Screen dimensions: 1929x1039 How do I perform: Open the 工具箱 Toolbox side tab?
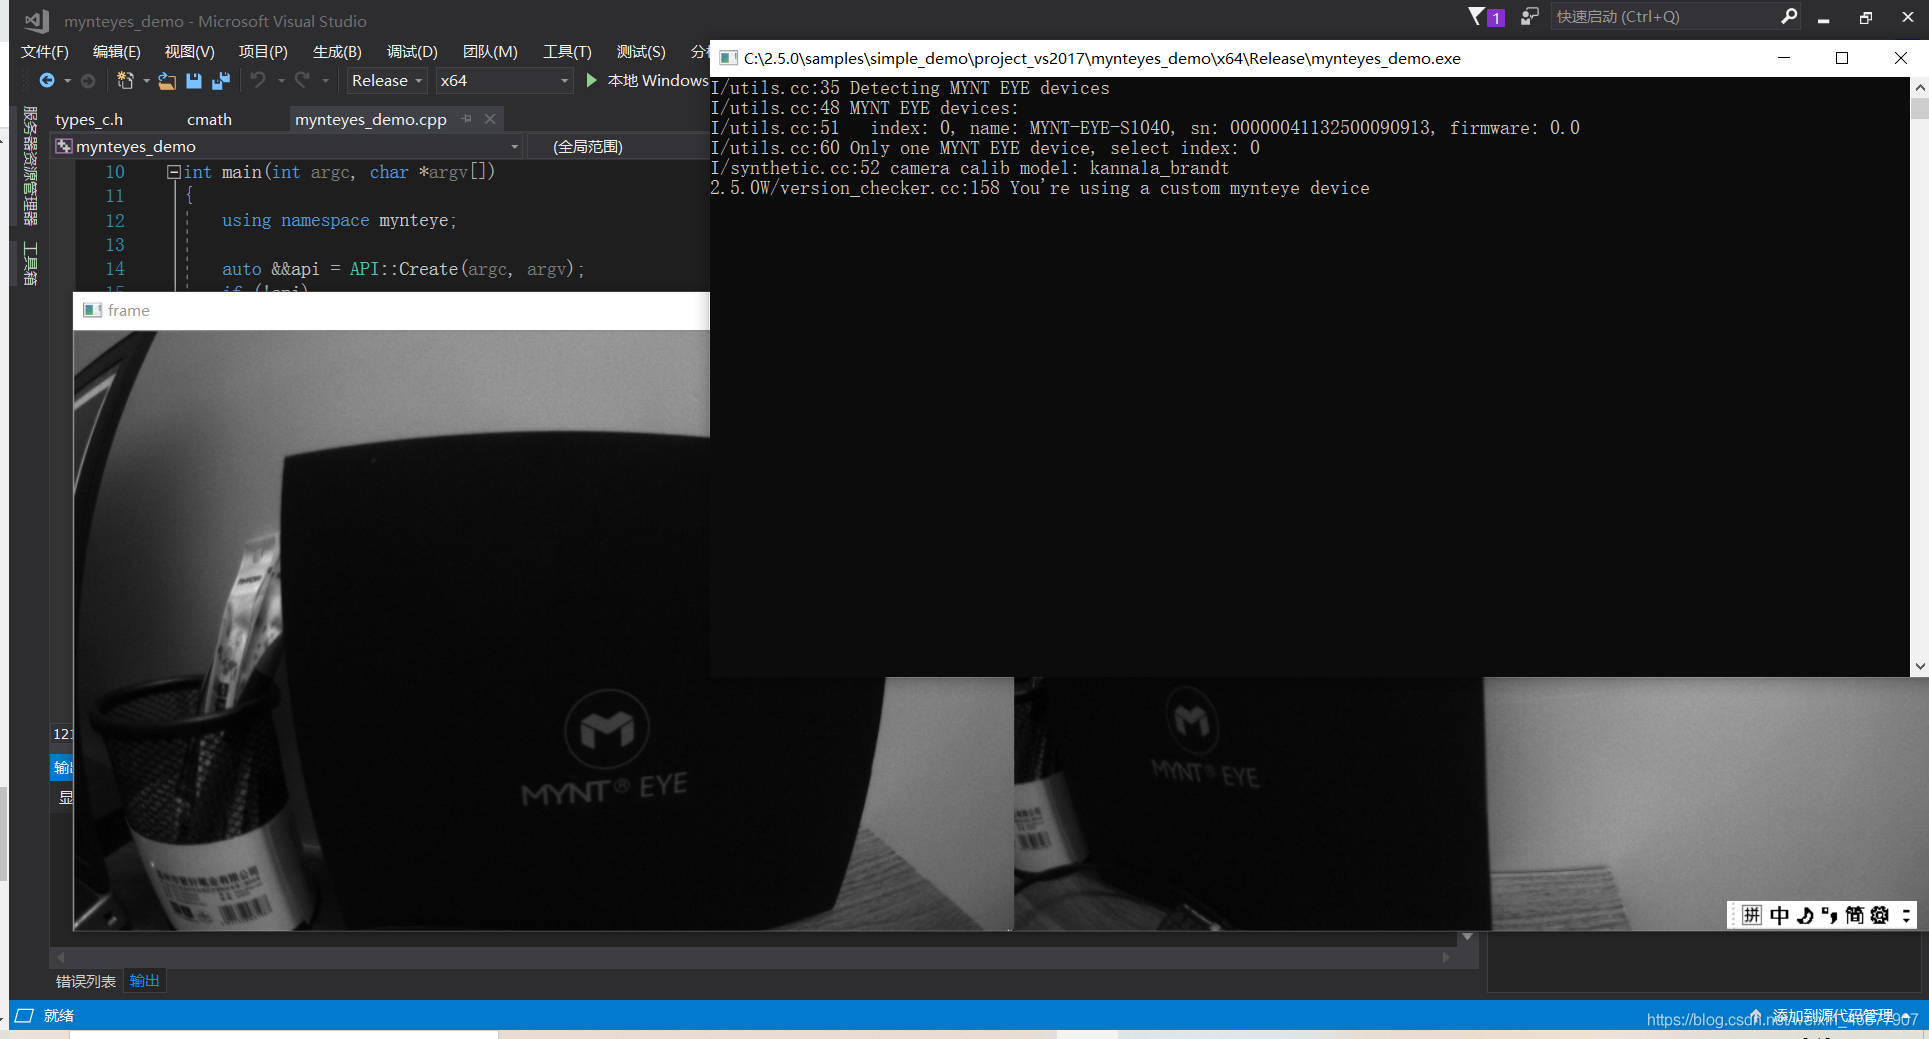point(30,263)
